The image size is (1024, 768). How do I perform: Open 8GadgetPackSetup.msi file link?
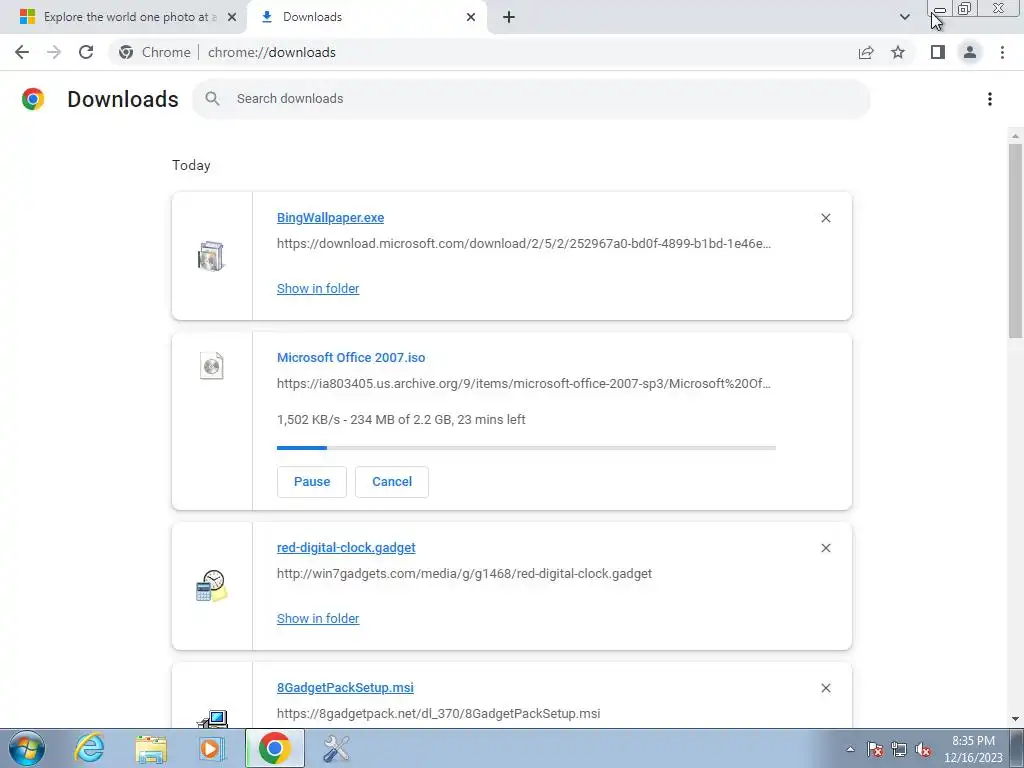(x=345, y=688)
